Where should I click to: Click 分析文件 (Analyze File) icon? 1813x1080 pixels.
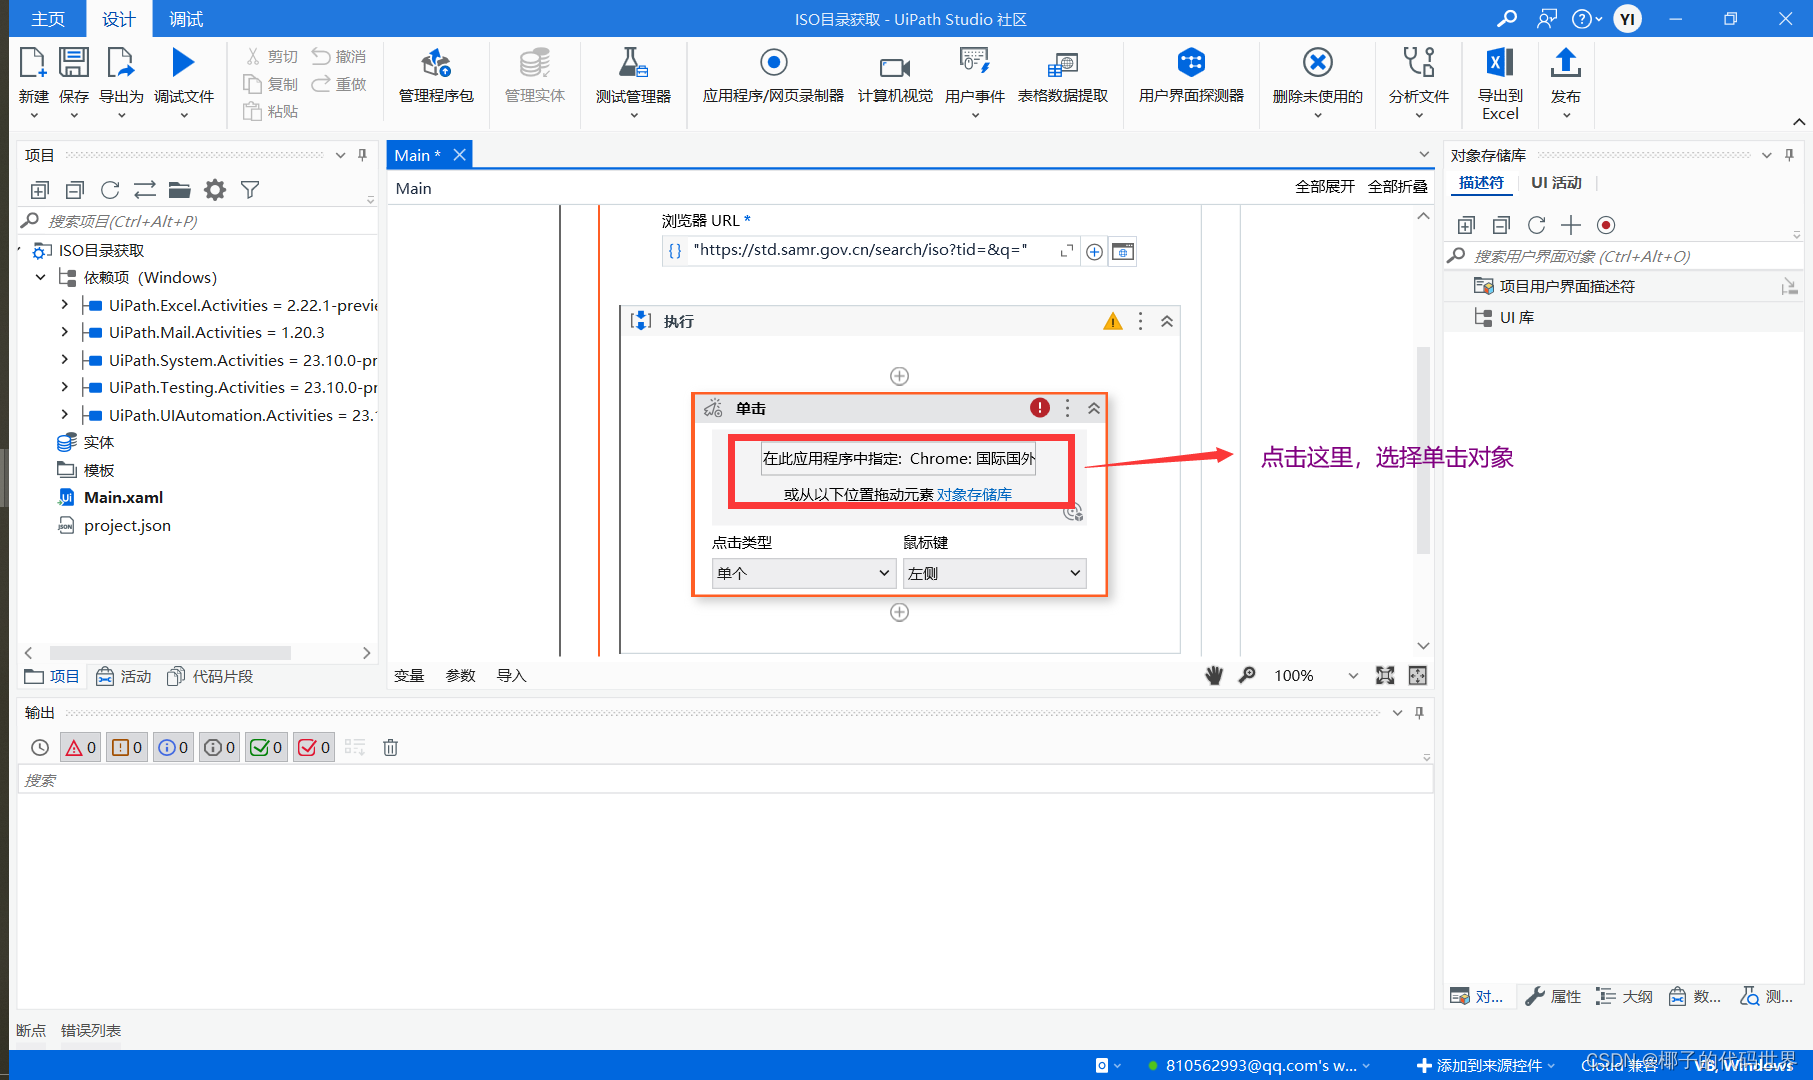(x=1419, y=63)
